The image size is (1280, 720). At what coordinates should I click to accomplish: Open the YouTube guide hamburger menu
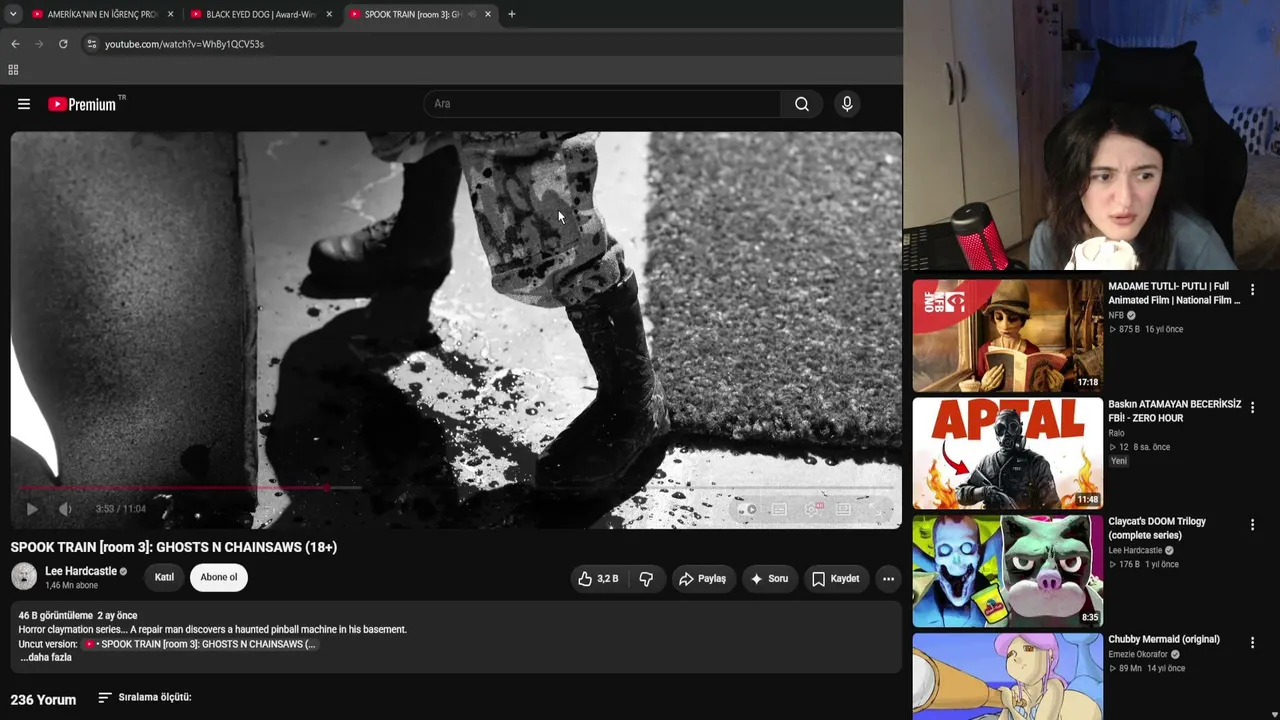coord(24,104)
